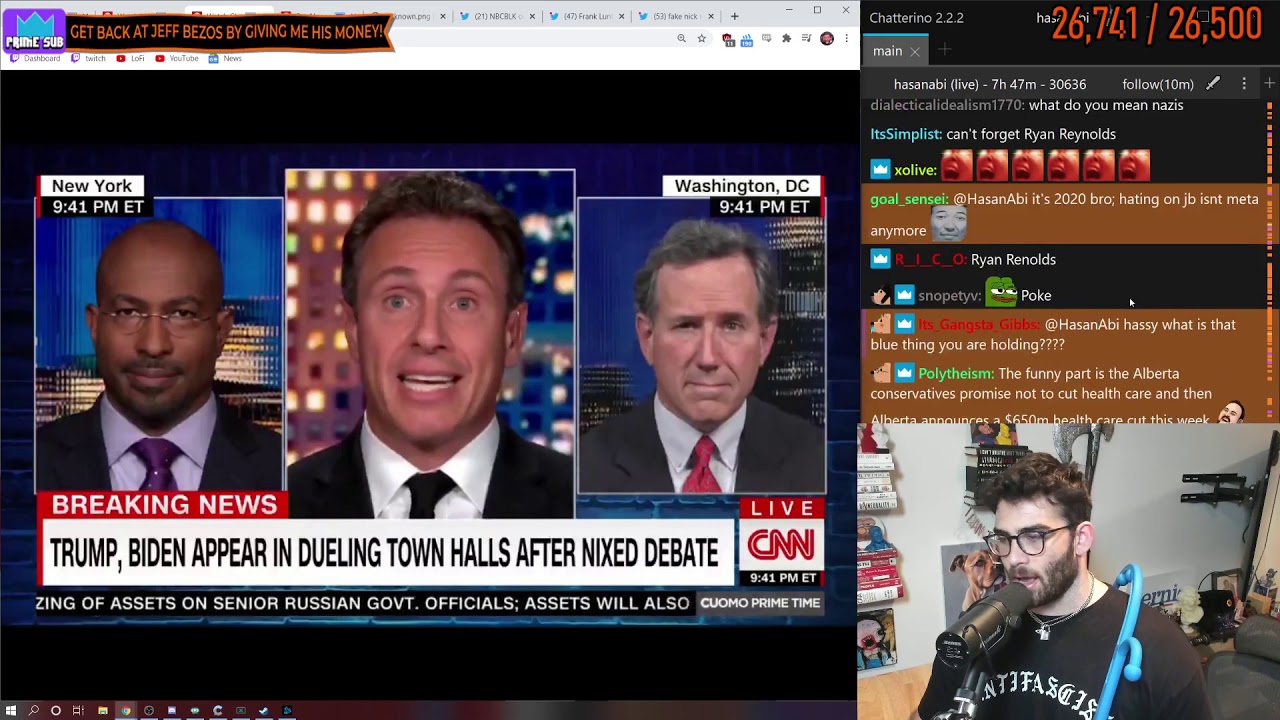Open File Explorer from the taskbar
Viewport: 1280px width, 720px height.
[x=102, y=711]
